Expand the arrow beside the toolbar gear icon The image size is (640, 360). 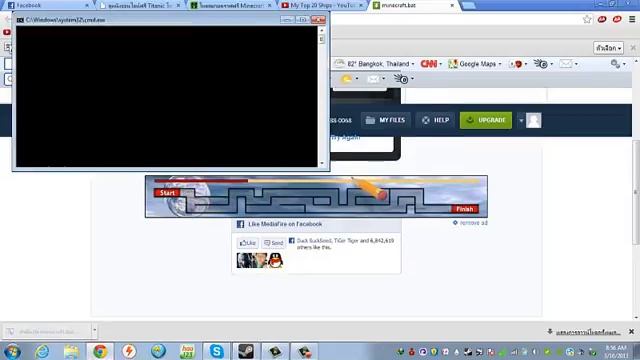tap(624, 64)
